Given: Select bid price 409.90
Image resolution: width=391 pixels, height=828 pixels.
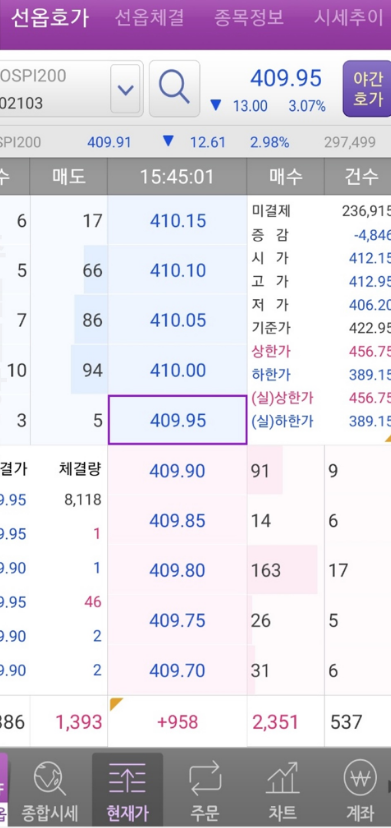Looking at the screenshot, I should click(x=178, y=470).
